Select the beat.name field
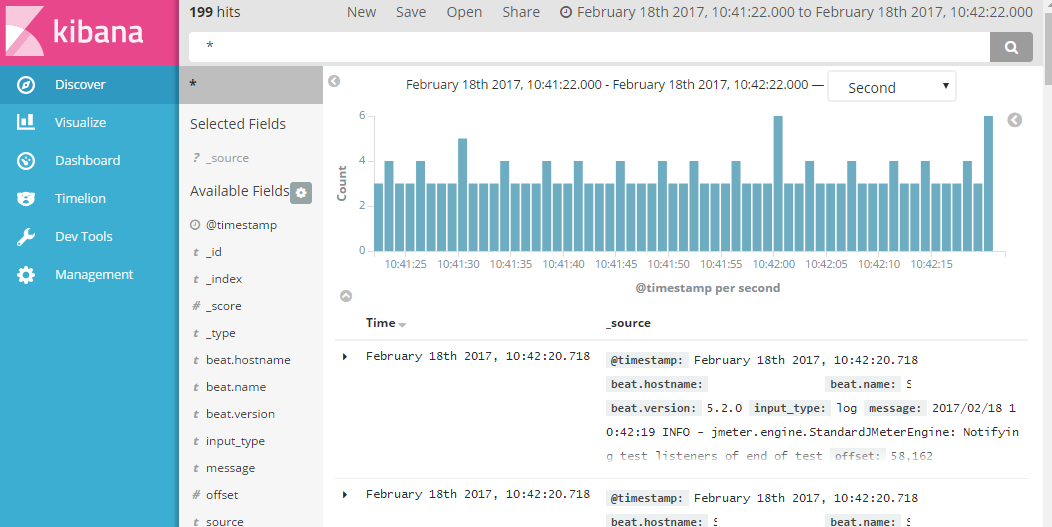The image size is (1052, 527). (x=235, y=387)
